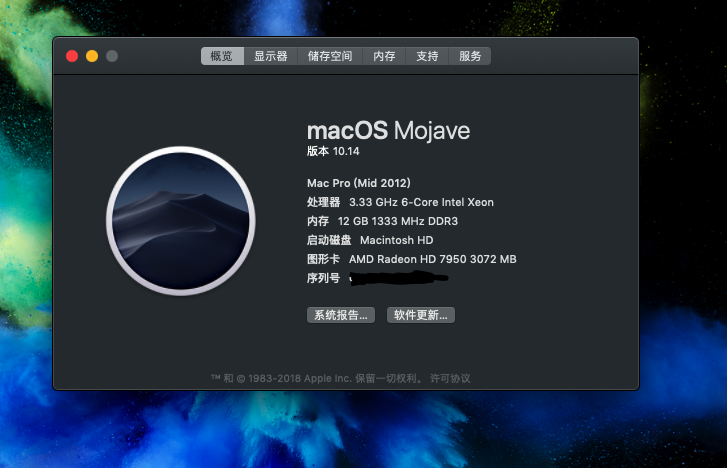Open the 服务 tab

[x=470, y=56]
